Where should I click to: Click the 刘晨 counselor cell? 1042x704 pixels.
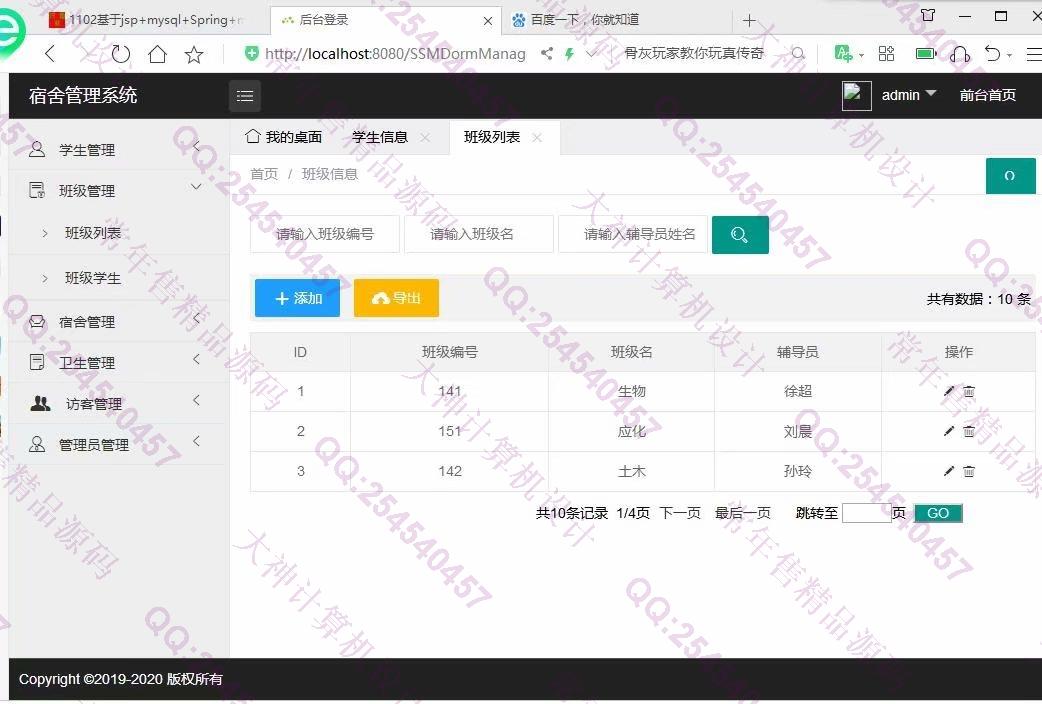pyautogui.click(x=797, y=431)
